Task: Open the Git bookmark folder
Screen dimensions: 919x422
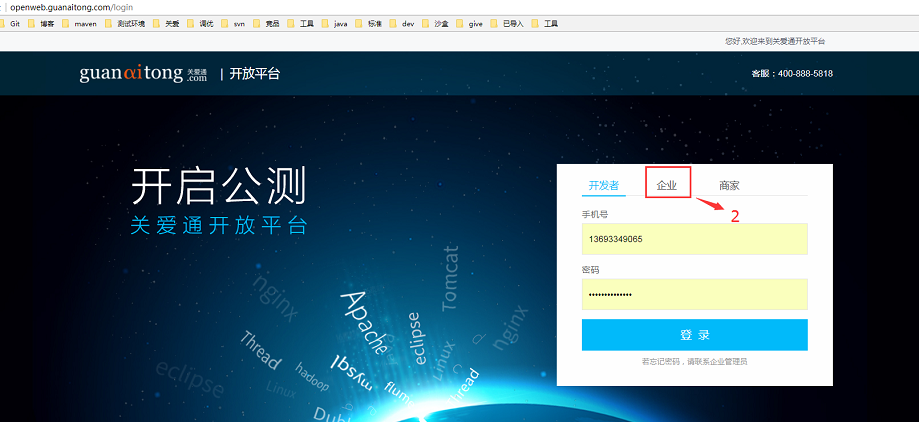Action: 11,24
